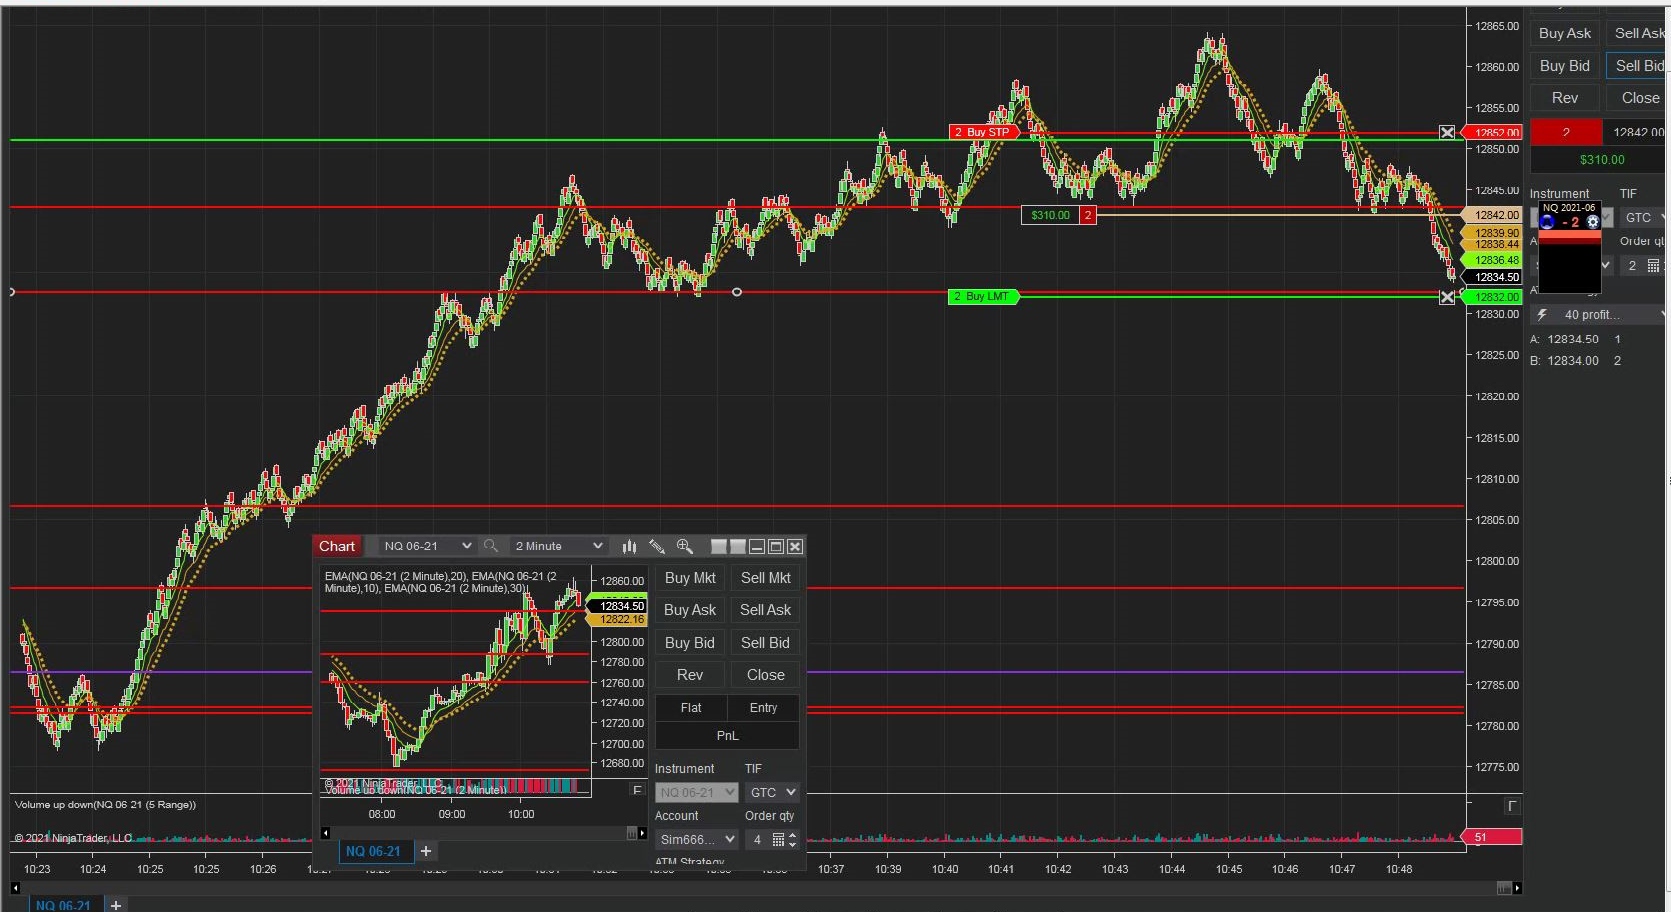Click Rev button in small chart trader
Screen dimensions: 1671x912
coord(690,675)
